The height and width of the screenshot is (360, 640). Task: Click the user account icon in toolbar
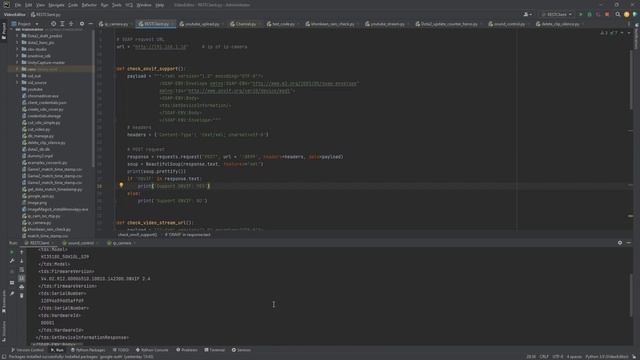tap(527, 14)
